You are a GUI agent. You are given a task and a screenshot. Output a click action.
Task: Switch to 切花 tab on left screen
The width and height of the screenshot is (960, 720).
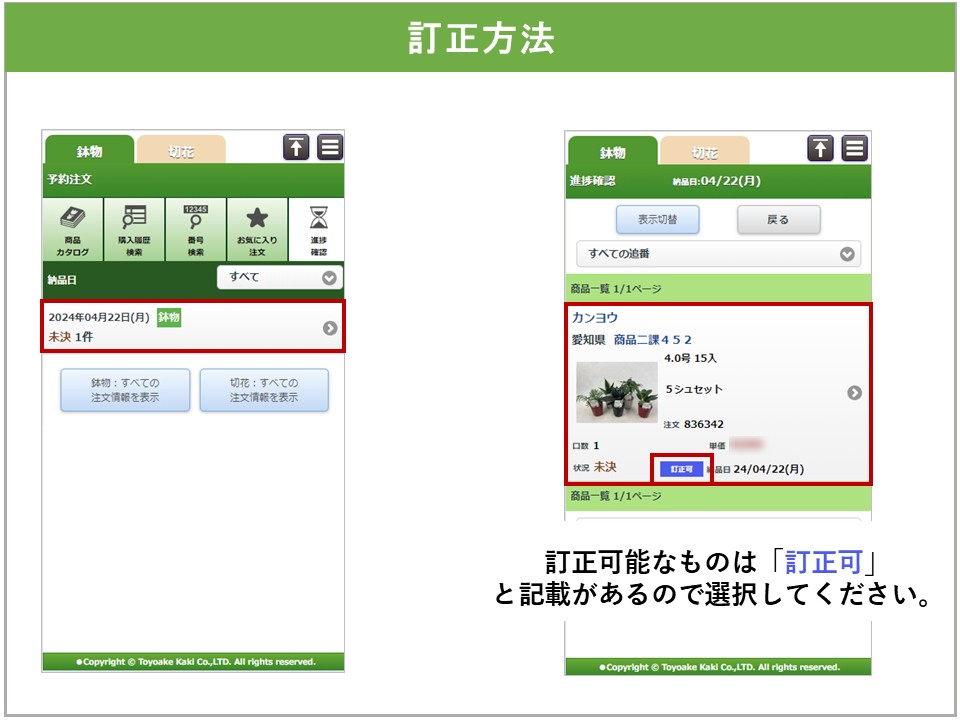181,151
